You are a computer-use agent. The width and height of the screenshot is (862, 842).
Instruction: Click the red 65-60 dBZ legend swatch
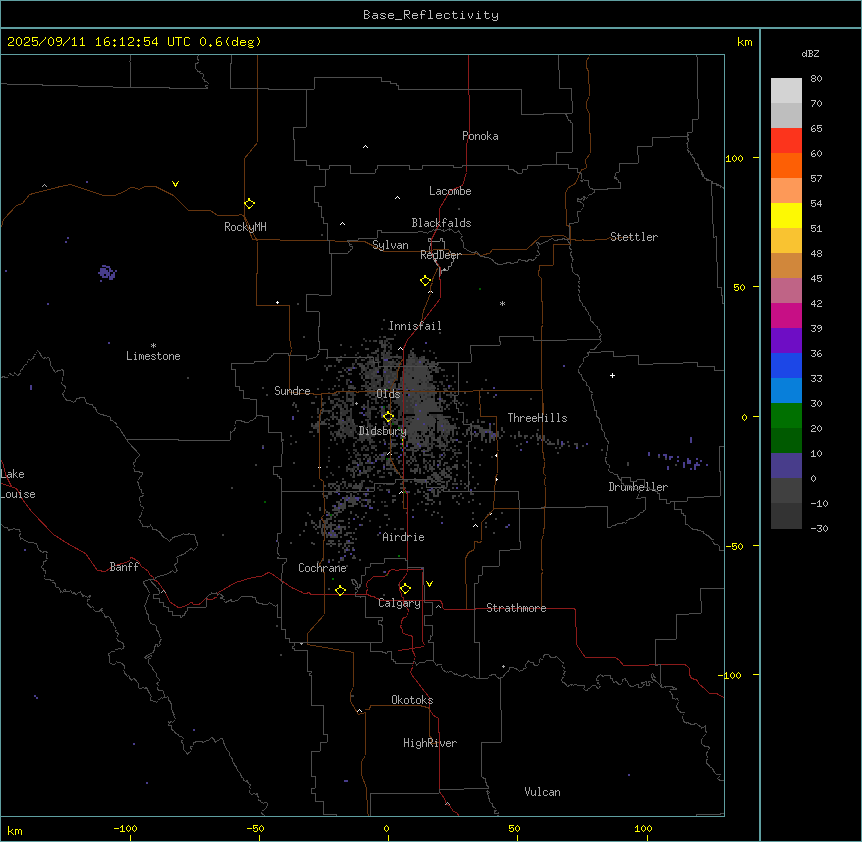pyautogui.click(x=786, y=141)
